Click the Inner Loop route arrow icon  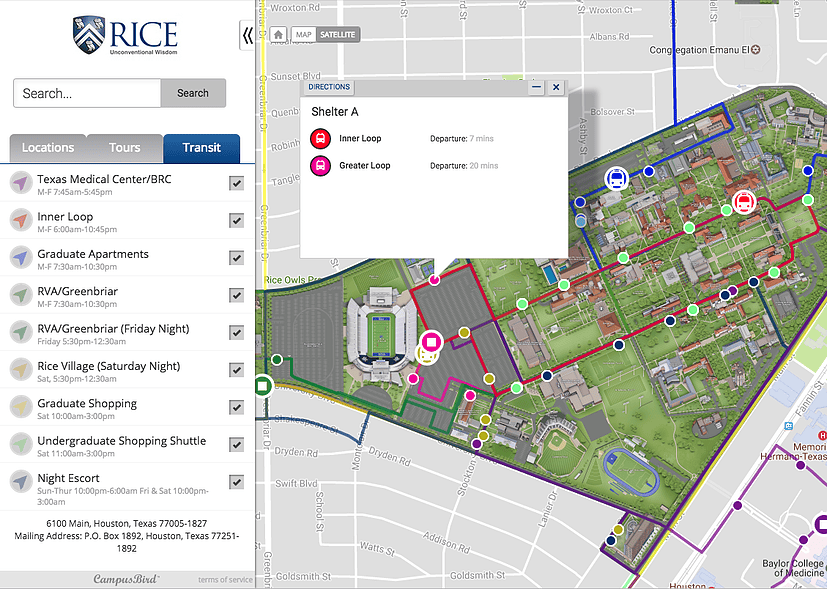(x=21, y=220)
